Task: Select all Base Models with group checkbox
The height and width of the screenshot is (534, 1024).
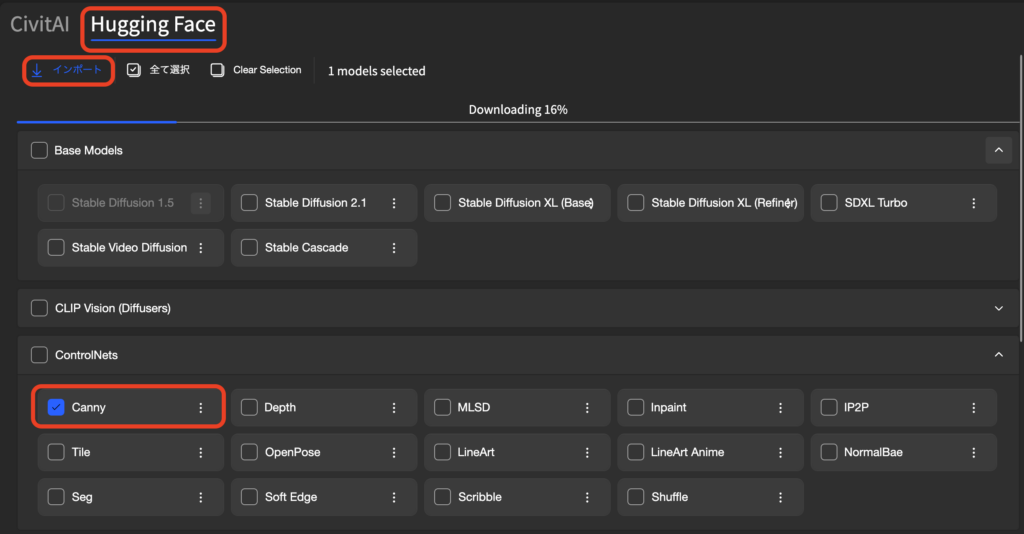Action: click(x=39, y=151)
